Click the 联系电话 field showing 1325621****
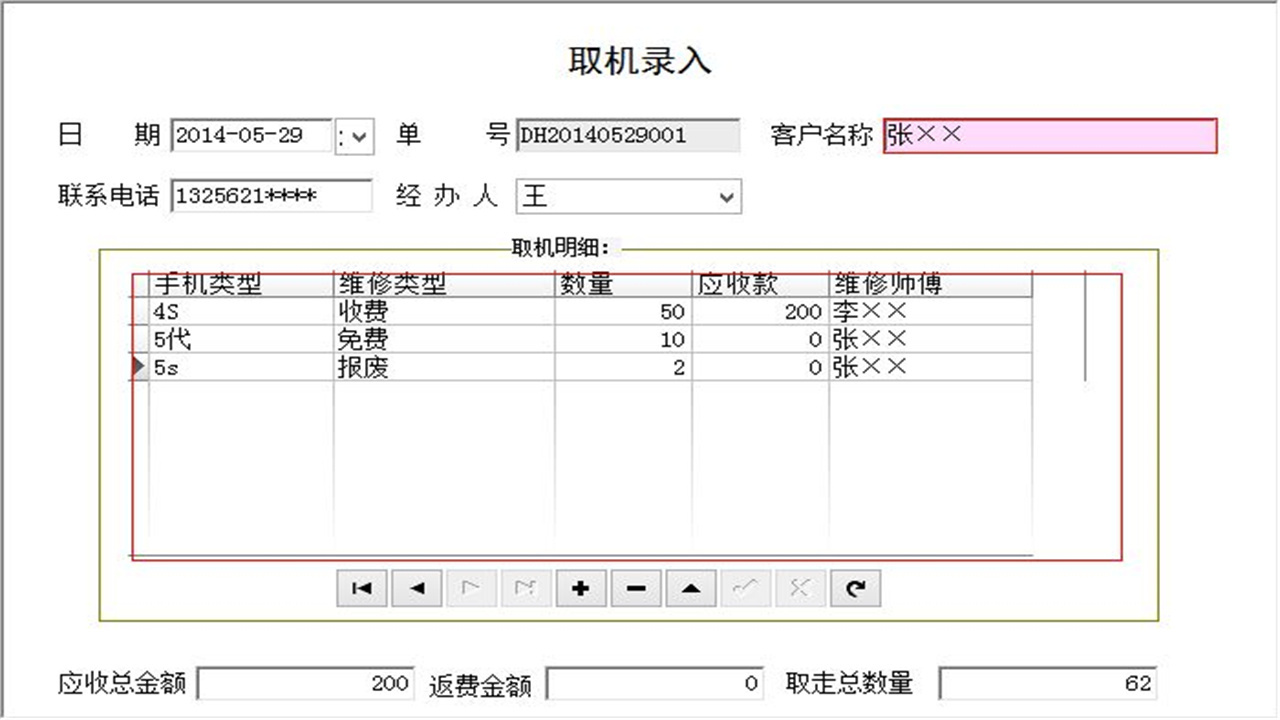The width and height of the screenshot is (1280, 720). click(270, 196)
